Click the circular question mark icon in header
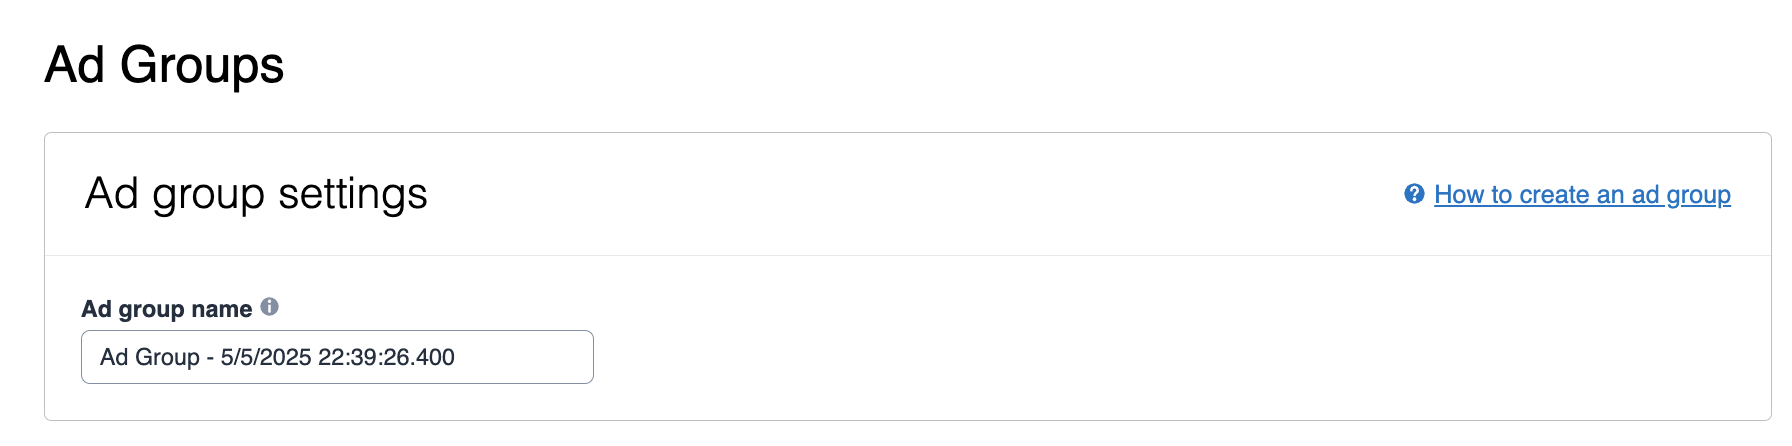 [x=1414, y=194]
